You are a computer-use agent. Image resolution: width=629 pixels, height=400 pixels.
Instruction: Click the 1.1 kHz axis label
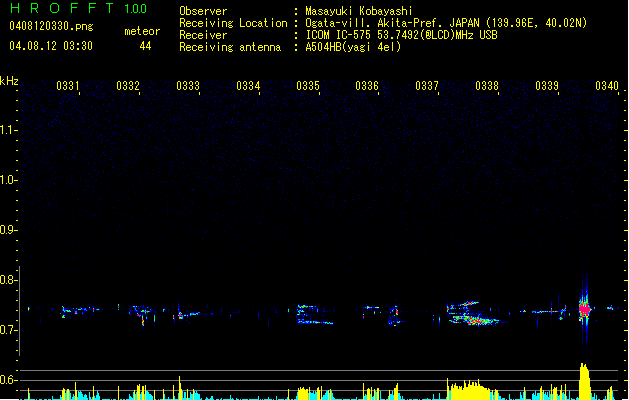click(8, 130)
